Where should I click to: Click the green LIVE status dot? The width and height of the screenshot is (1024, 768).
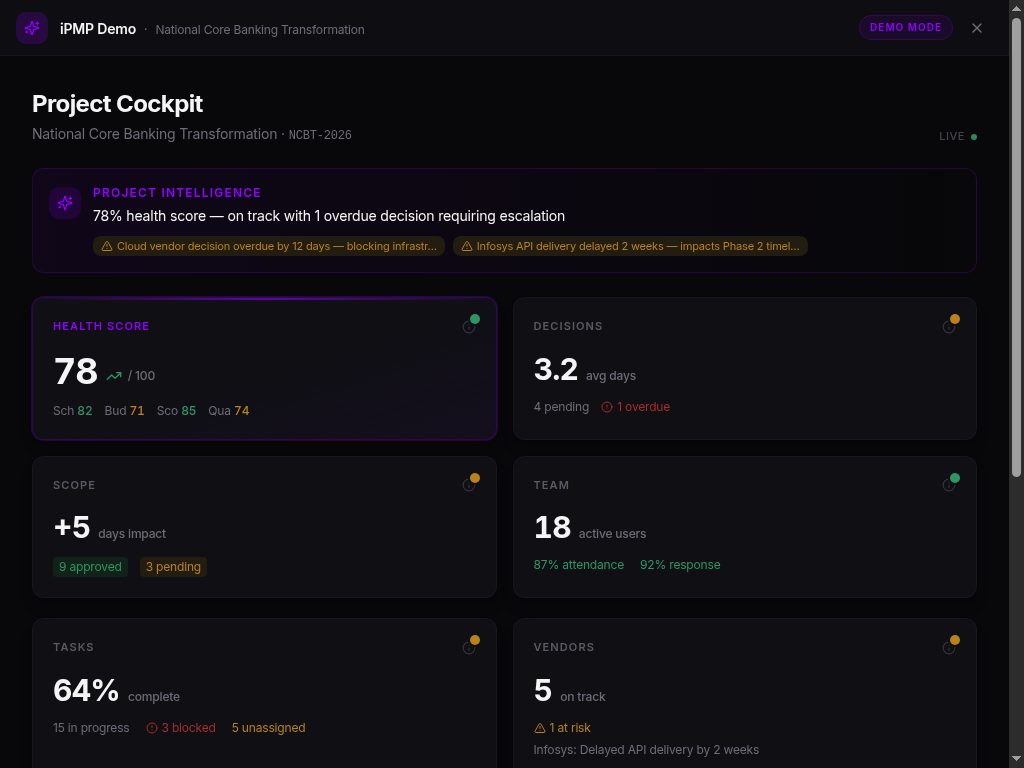[x=974, y=136]
